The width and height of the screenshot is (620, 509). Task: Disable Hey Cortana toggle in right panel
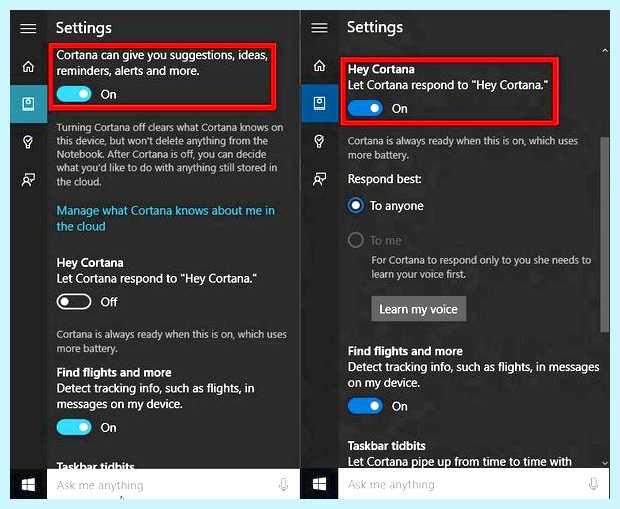pyautogui.click(x=365, y=108)
